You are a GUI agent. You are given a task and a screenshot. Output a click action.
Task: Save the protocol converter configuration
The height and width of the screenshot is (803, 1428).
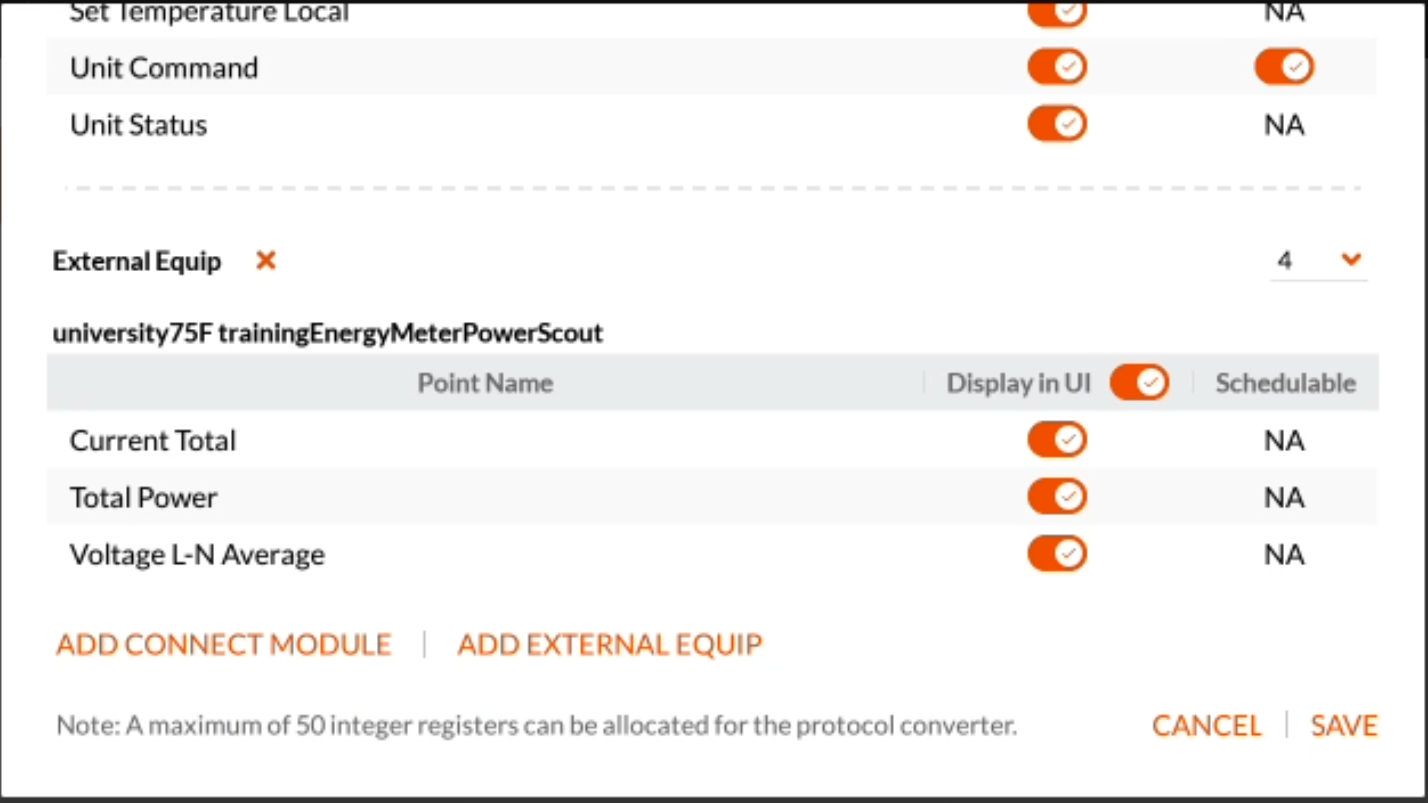point(1344,725)
